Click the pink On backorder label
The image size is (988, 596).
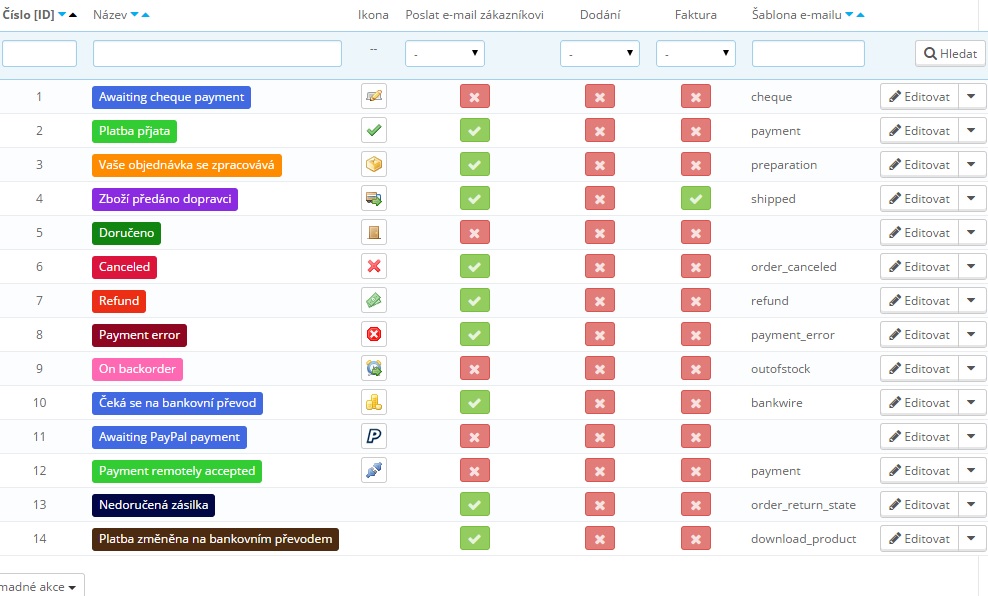pyautogui.click(x=137, y=369)
